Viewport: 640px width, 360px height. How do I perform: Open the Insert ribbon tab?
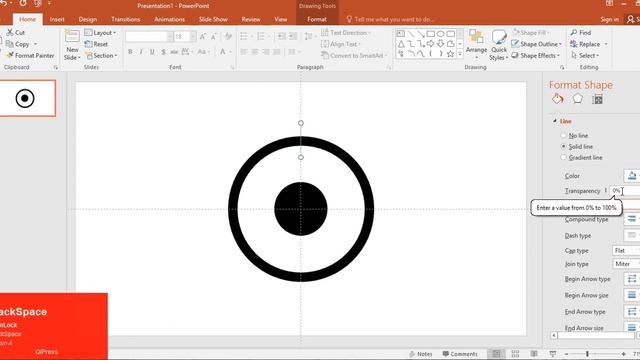pyautogui.click(x=57, y=19)
